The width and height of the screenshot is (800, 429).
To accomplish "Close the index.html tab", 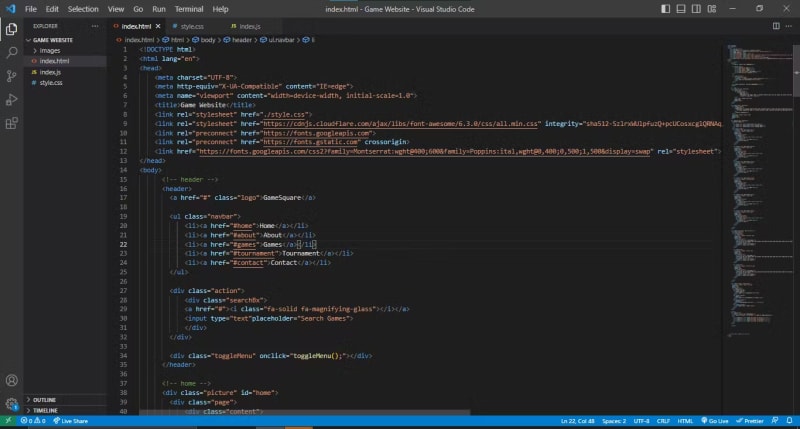I will (158, 26).
